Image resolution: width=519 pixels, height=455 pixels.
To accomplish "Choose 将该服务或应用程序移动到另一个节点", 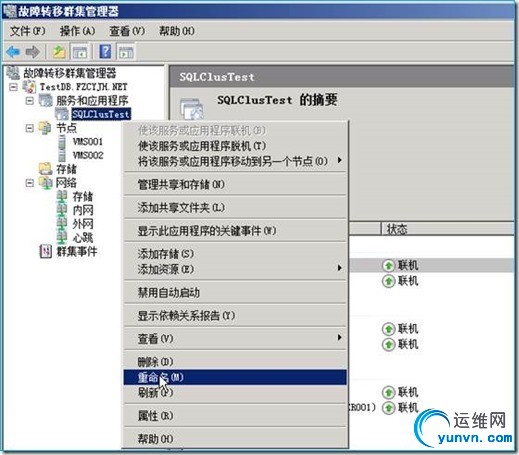I will point(235,161).
